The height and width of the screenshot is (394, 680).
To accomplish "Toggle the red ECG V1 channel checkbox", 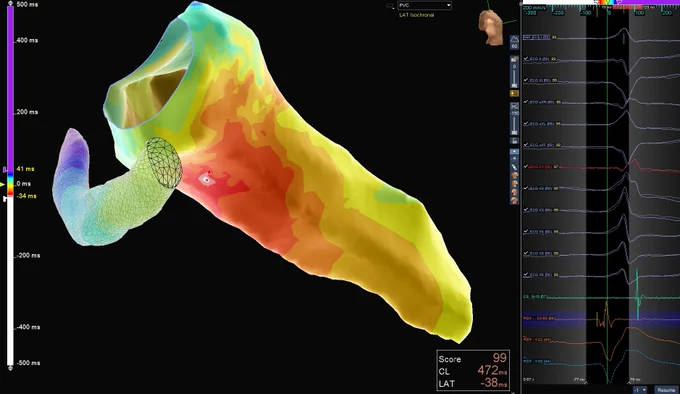I will tap(526, 166).
